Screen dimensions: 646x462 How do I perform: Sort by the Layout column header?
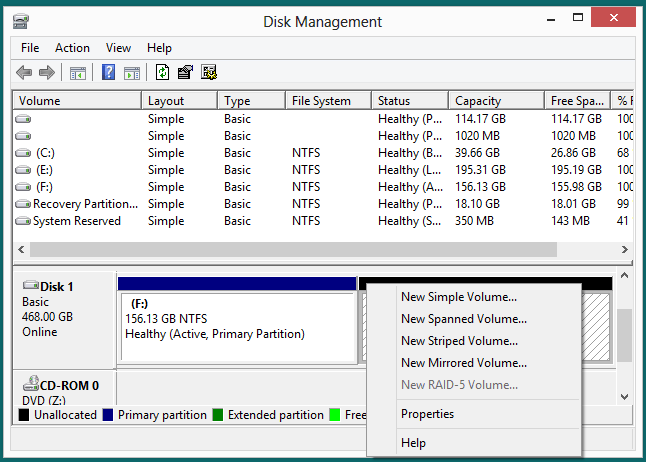pyautogui.click(x=179, y=101)
